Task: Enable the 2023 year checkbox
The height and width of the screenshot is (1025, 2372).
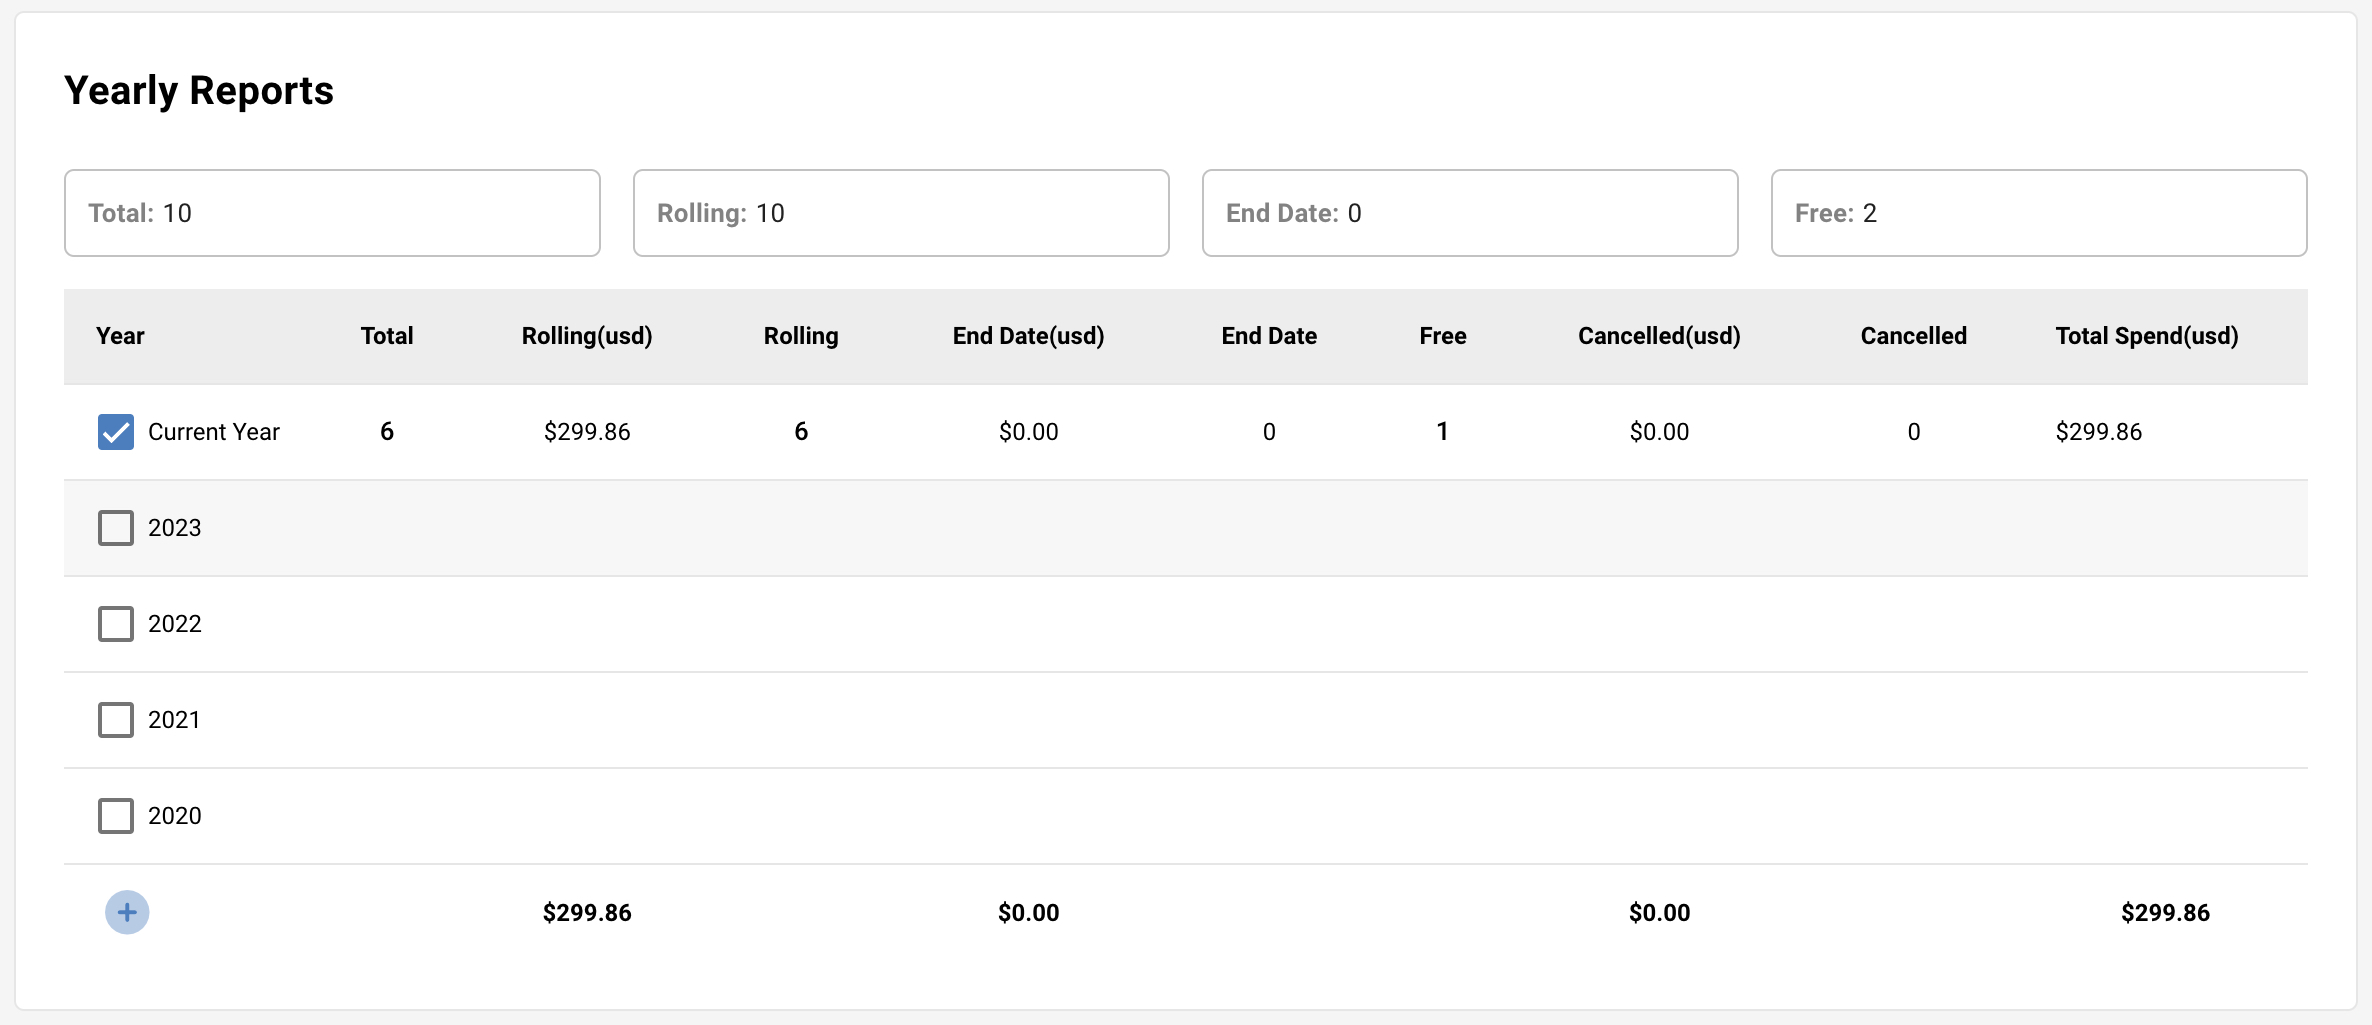Action: (116, 528)
